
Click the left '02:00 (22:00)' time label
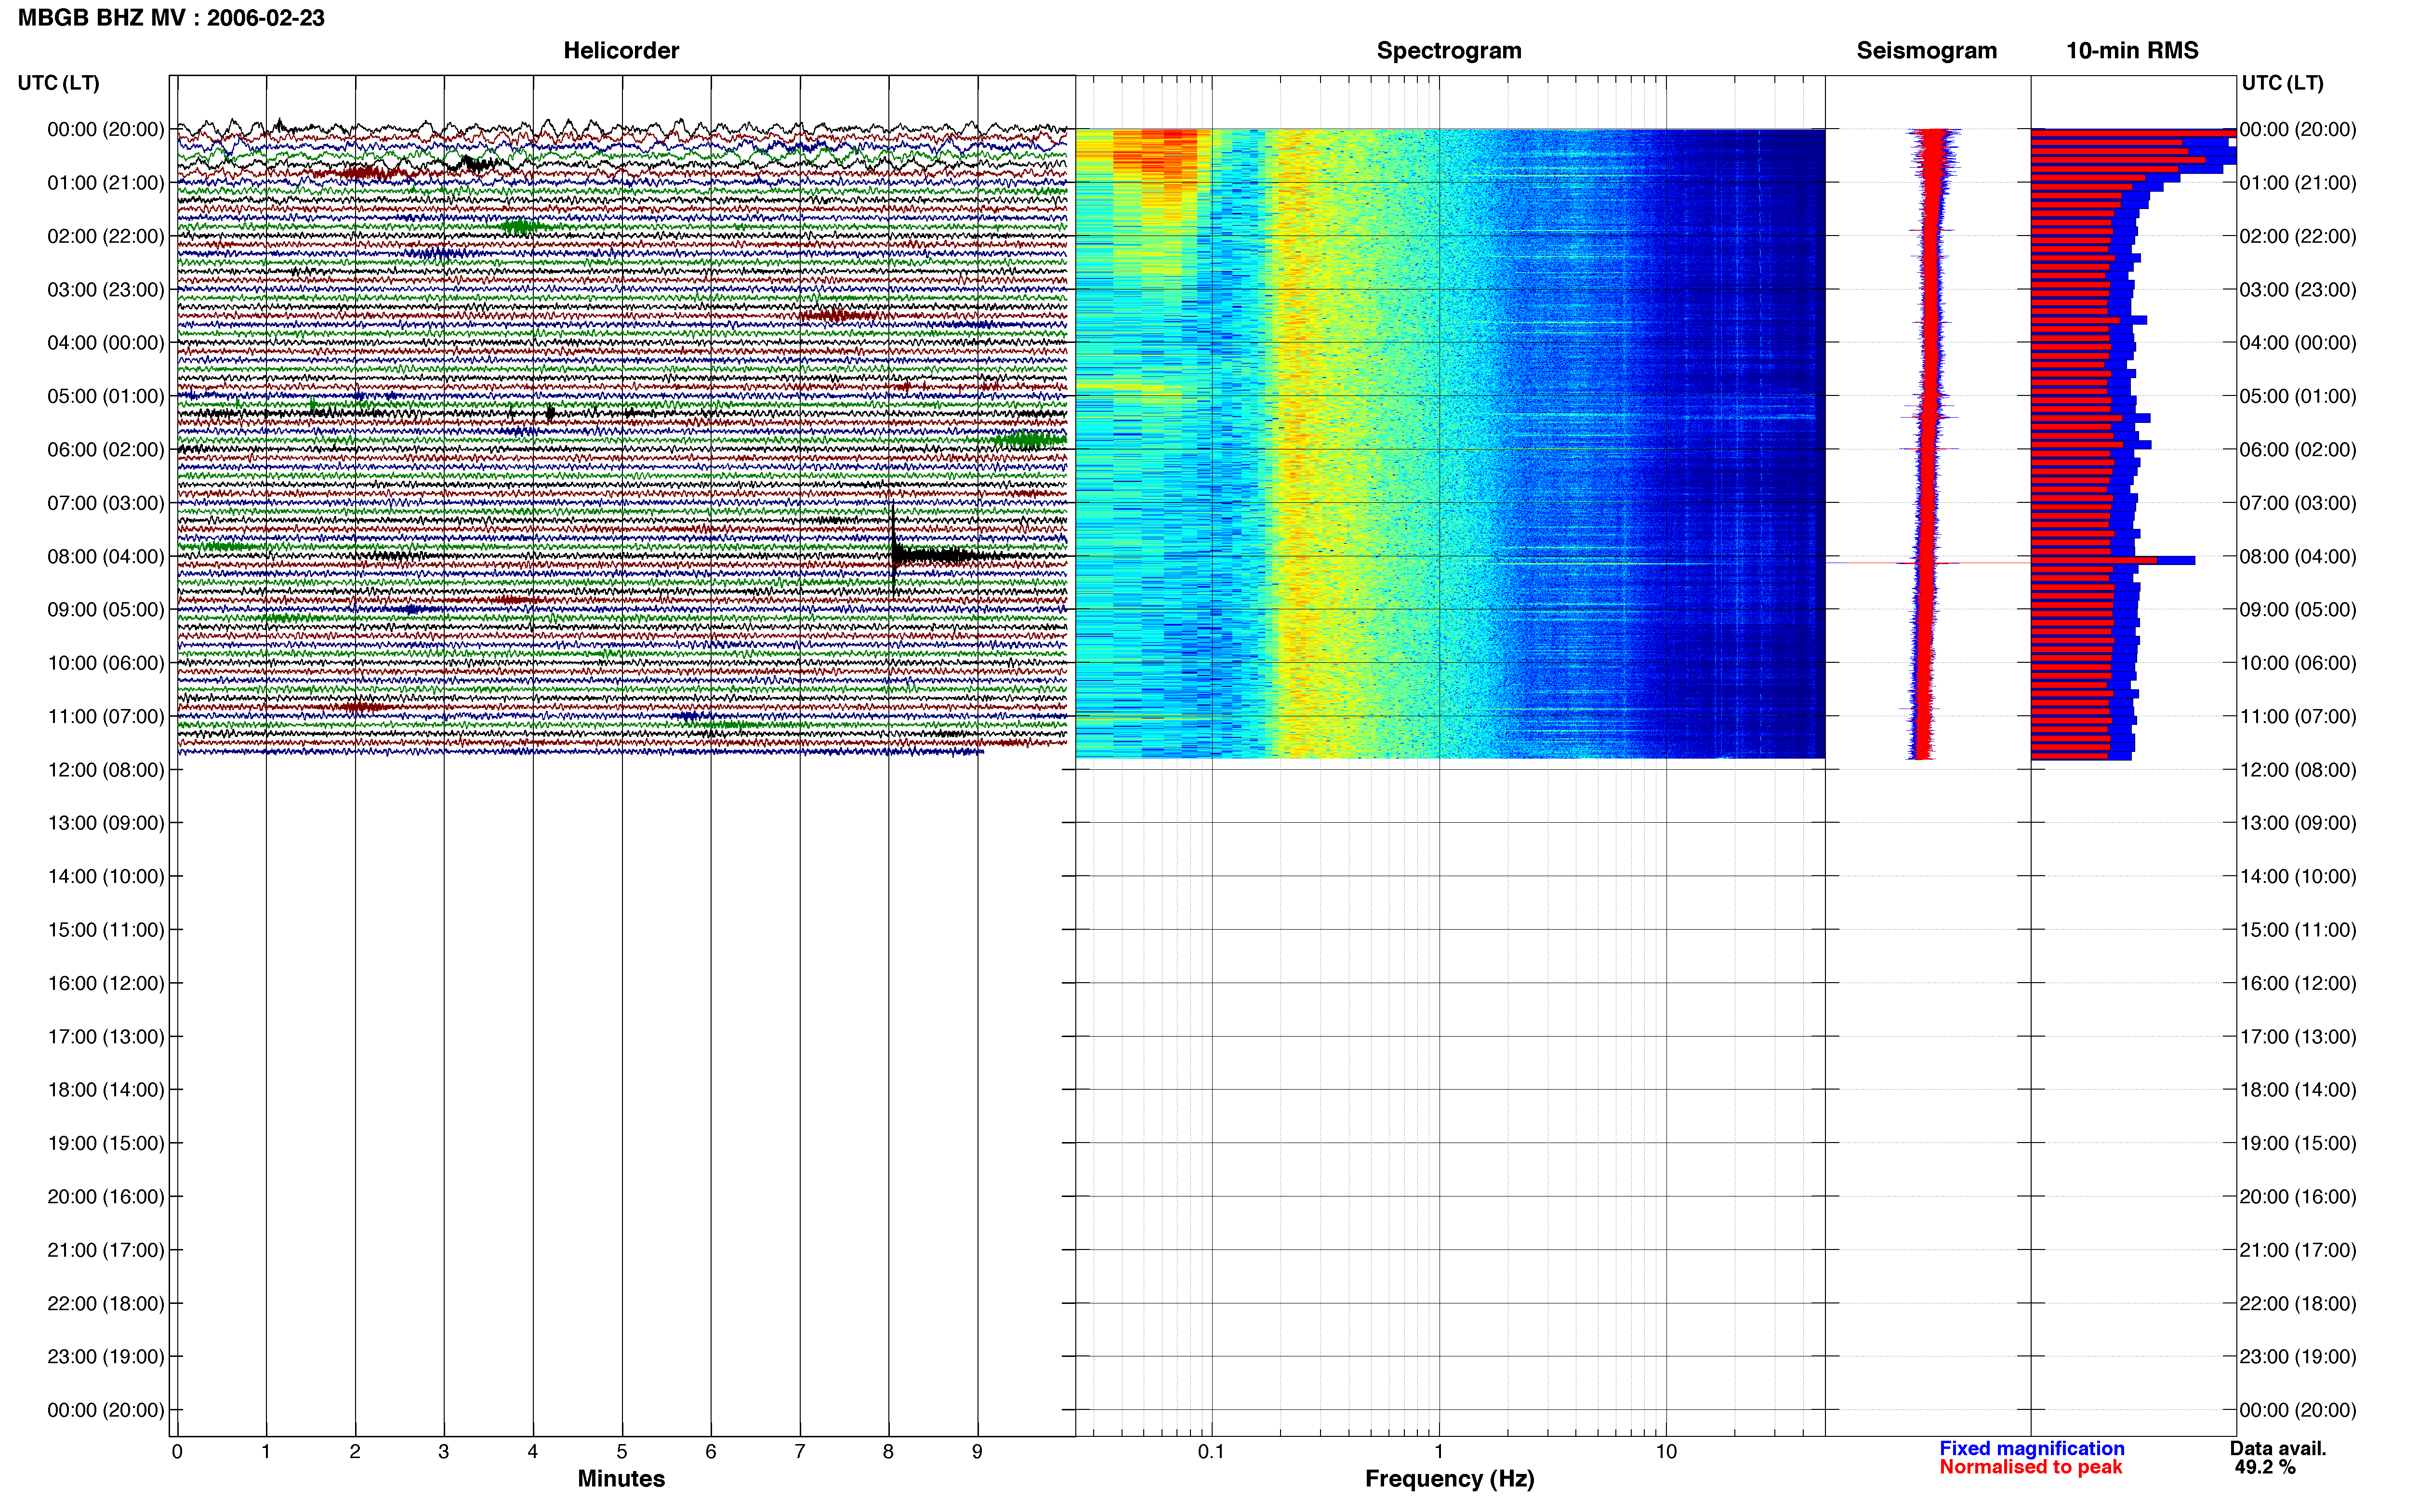click(106, 236)
